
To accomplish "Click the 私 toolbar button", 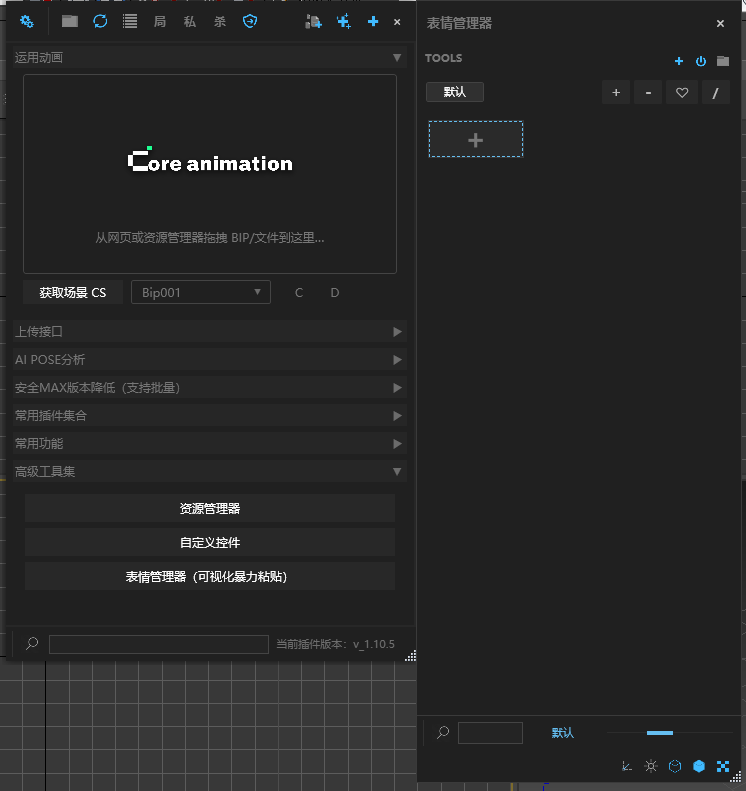I will [190, 21].
